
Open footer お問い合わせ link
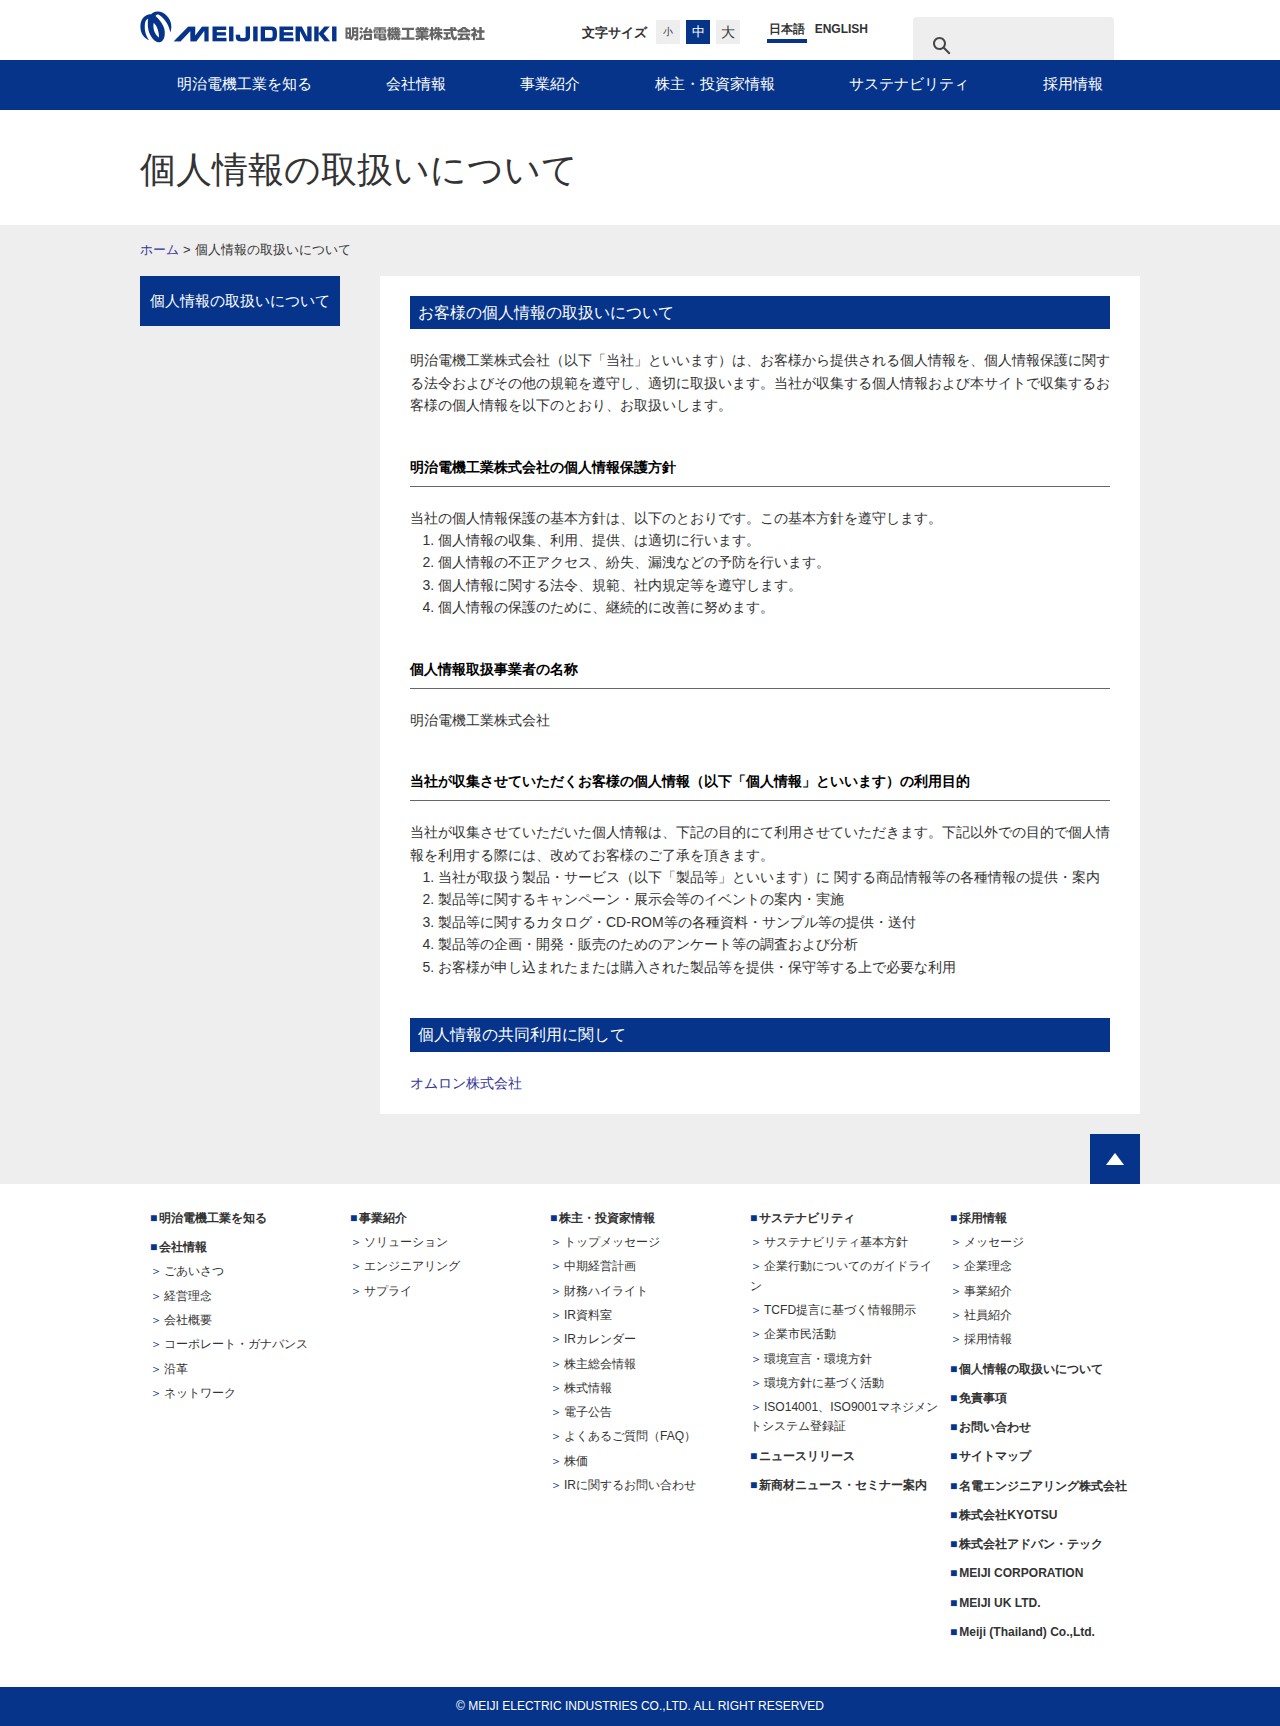(x=994, y=1427)
